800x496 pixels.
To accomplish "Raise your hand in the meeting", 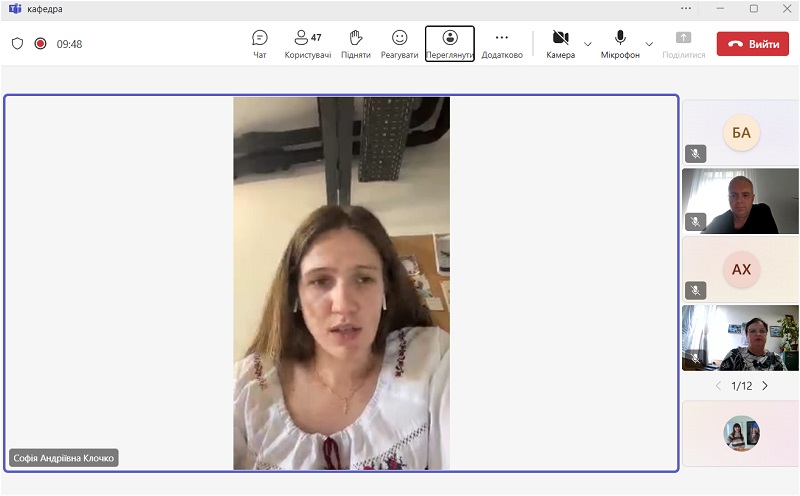I will tap(355, 43).
